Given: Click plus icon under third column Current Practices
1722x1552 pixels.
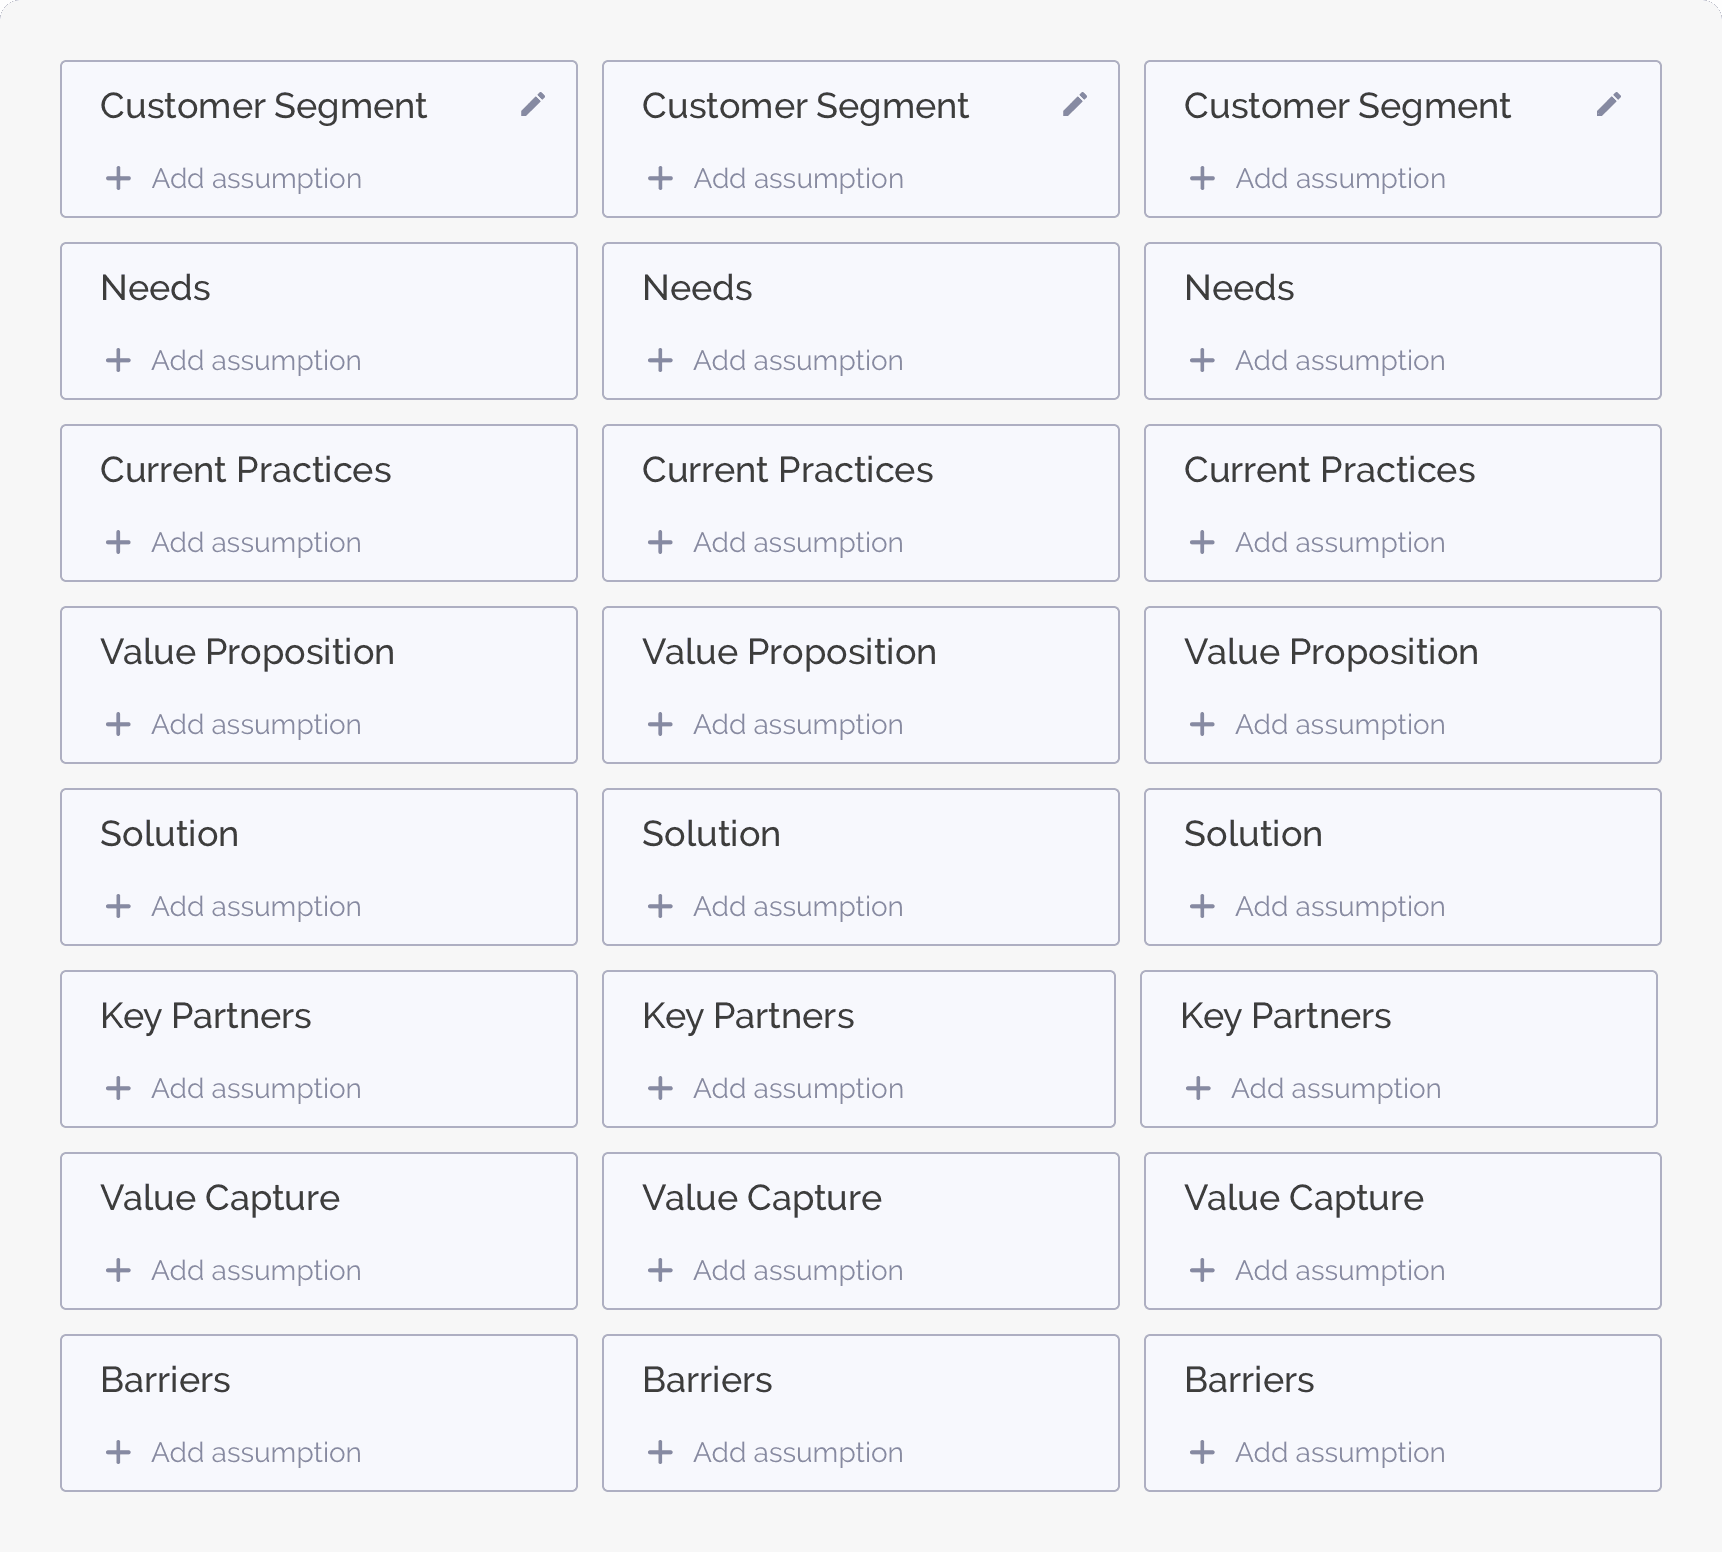Looking at the screenshot, I should tap(1202, 542).
